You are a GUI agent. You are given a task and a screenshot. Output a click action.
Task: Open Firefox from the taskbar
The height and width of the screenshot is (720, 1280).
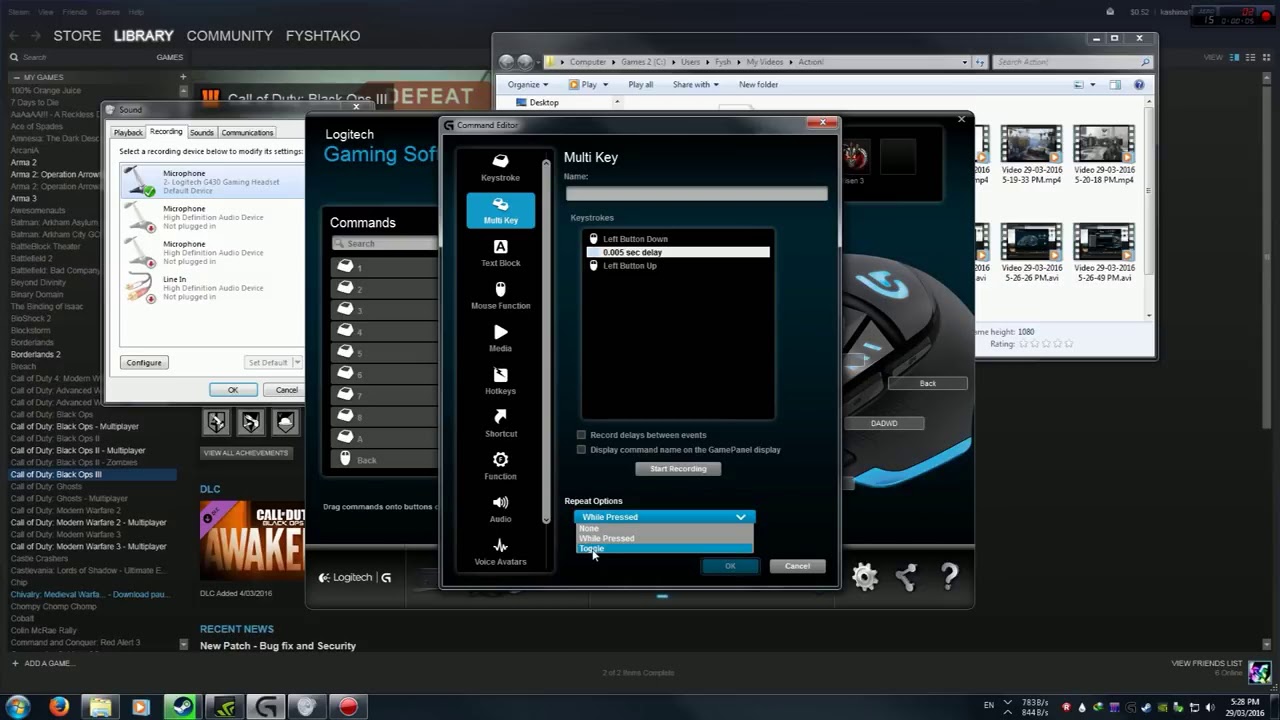59,707
